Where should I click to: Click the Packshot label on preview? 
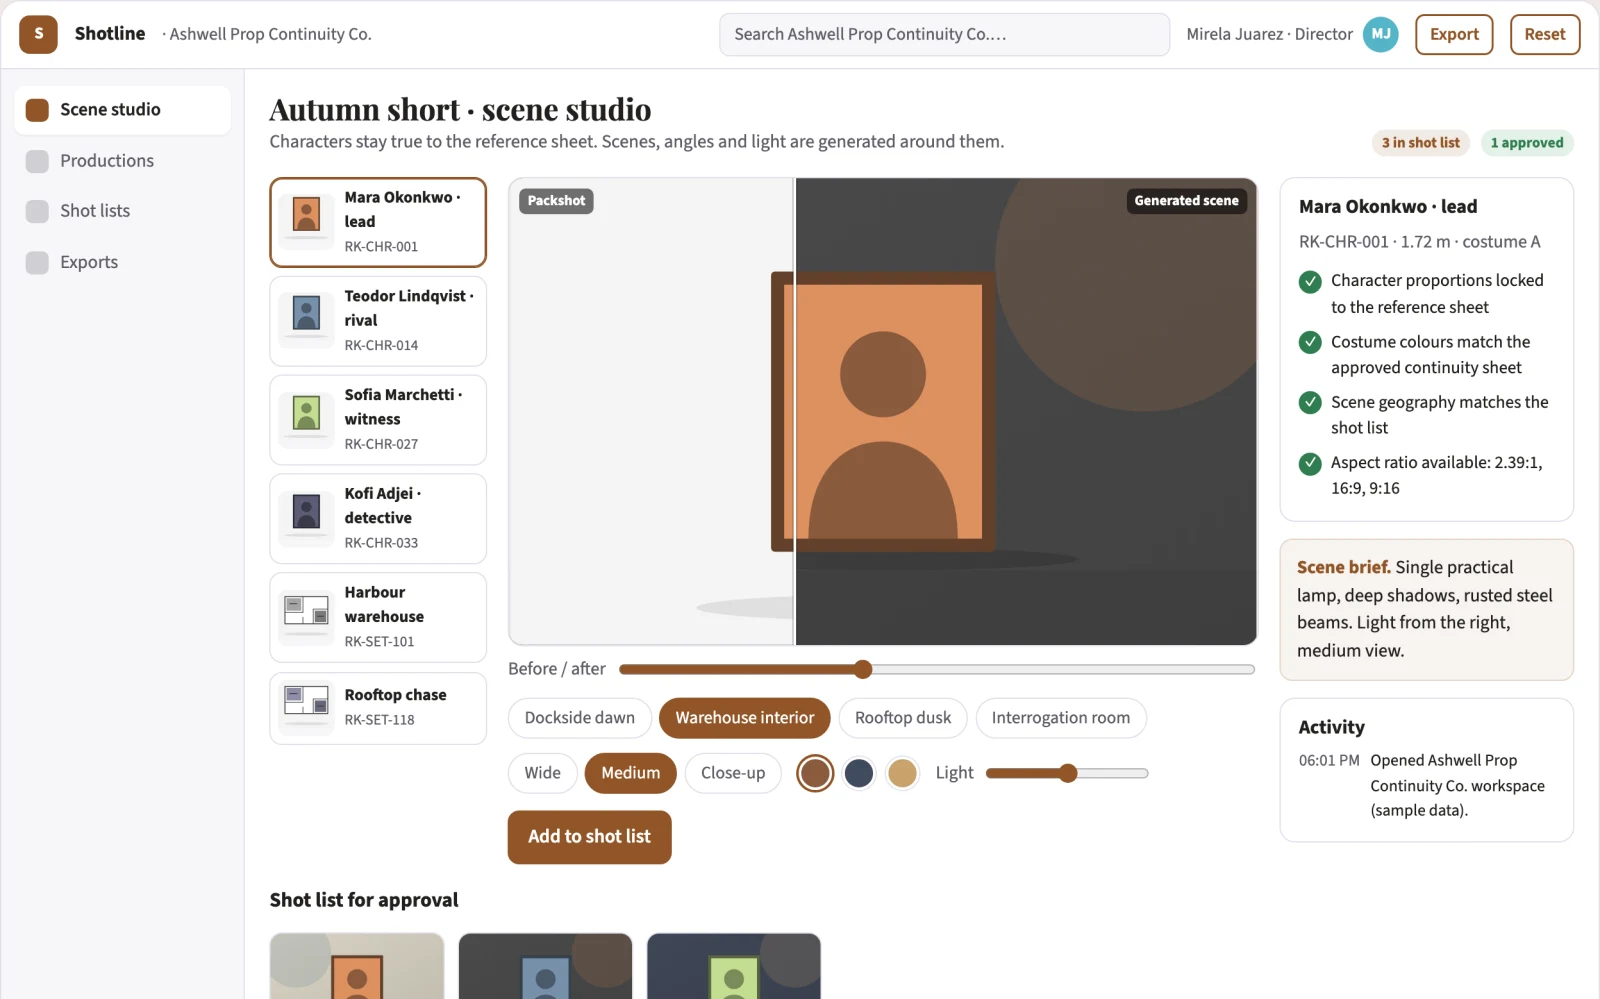click(x=556, y=201)
